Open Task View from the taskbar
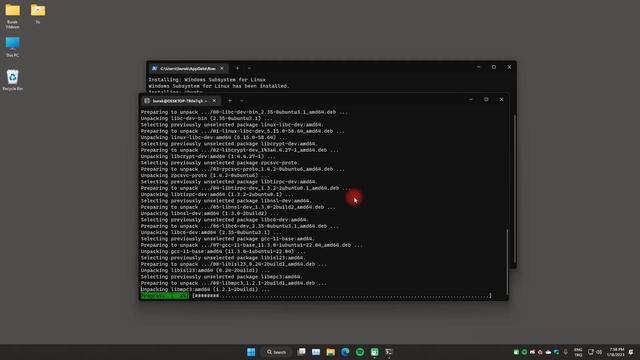 301,352
